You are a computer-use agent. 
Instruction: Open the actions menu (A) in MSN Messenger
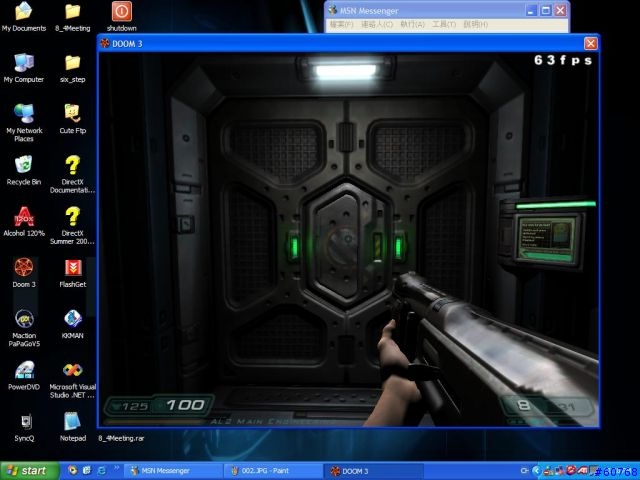pos(412,24)
